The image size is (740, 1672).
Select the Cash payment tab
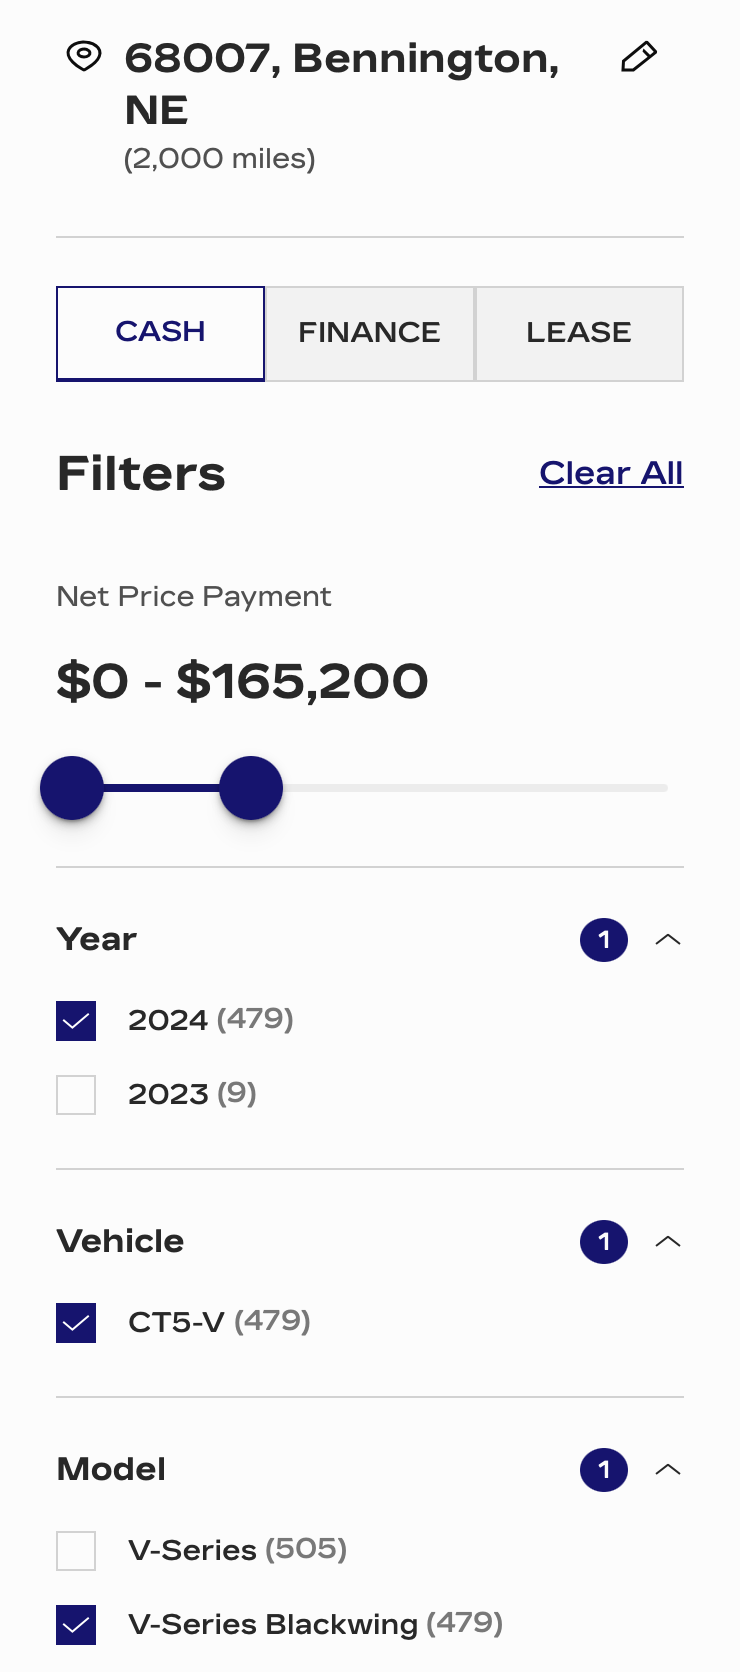160,333
